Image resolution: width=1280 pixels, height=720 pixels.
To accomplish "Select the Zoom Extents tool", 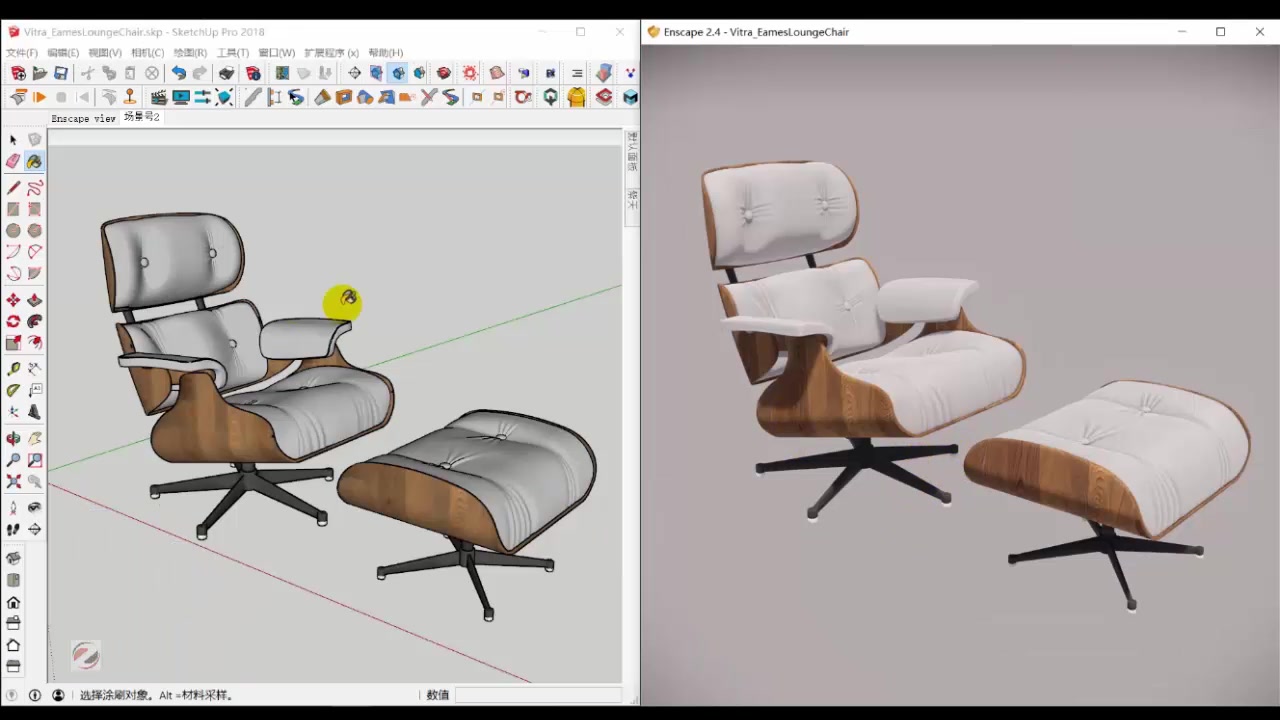I will click(x=13, y=481).
